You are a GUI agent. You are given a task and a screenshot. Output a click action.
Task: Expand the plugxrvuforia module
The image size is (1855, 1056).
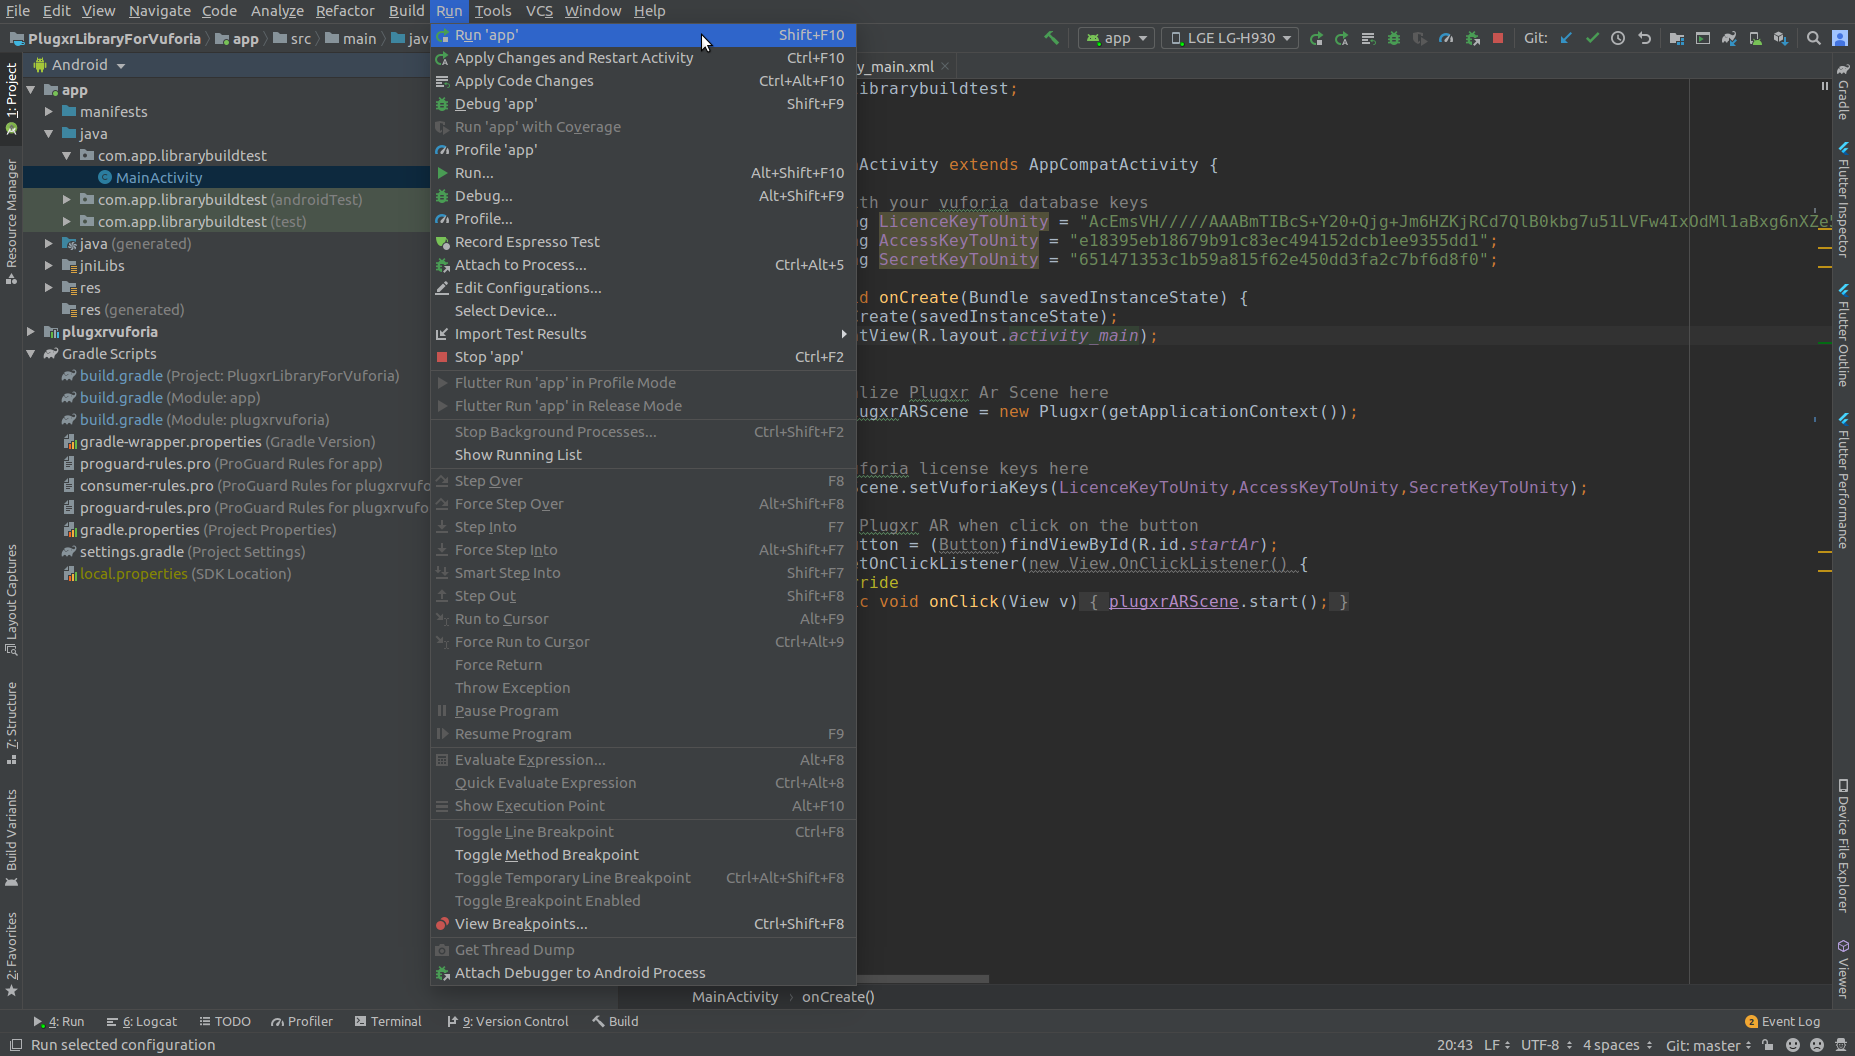pos(31,332)
